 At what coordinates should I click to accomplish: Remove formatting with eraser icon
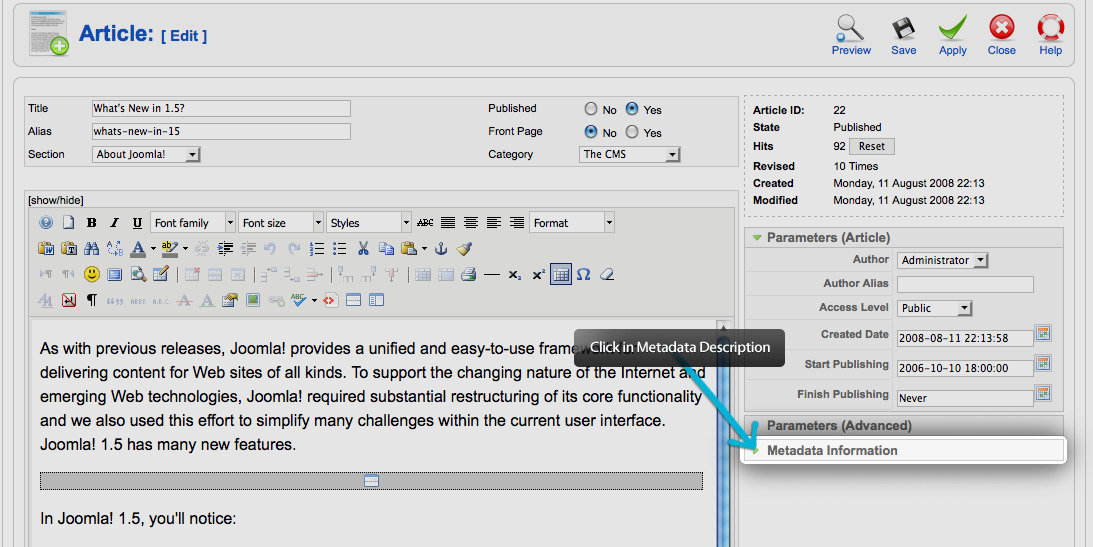pyautogui.click(x=606, y=275)
